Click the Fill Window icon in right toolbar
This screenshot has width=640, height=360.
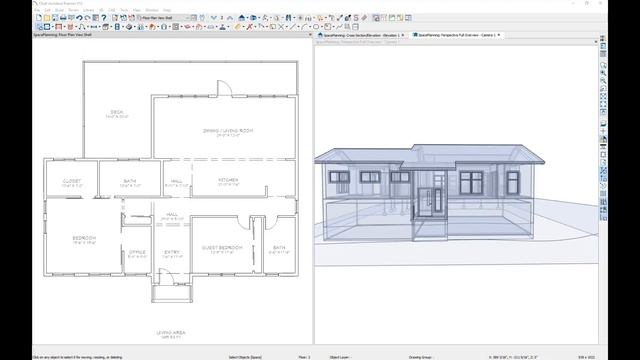click(x=603, y=96)
